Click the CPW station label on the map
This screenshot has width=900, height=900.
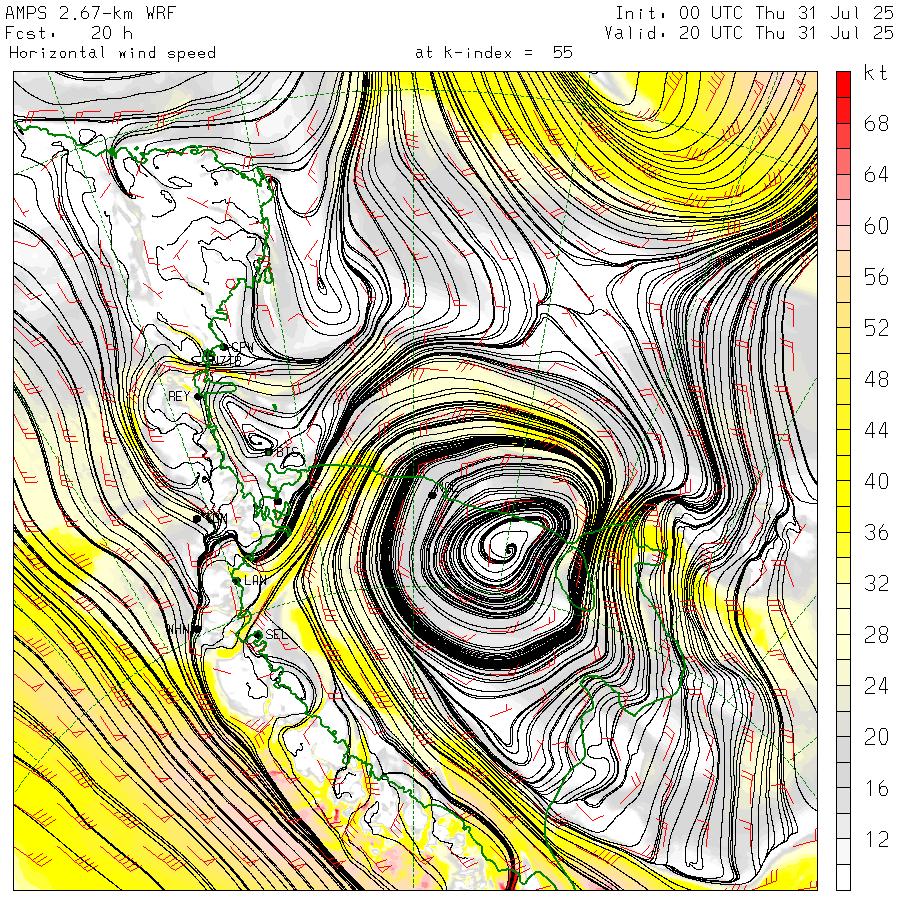[x=242, y=347]
